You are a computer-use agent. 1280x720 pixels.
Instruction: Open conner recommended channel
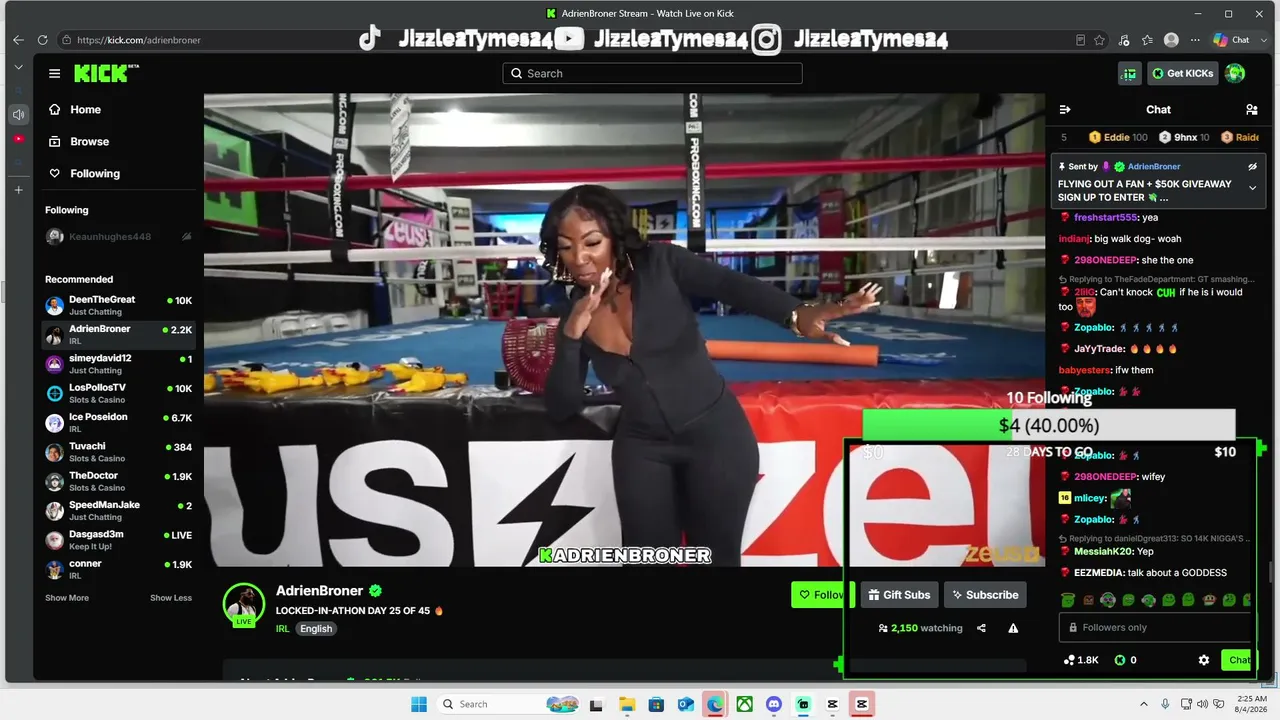tap(118, 569)
